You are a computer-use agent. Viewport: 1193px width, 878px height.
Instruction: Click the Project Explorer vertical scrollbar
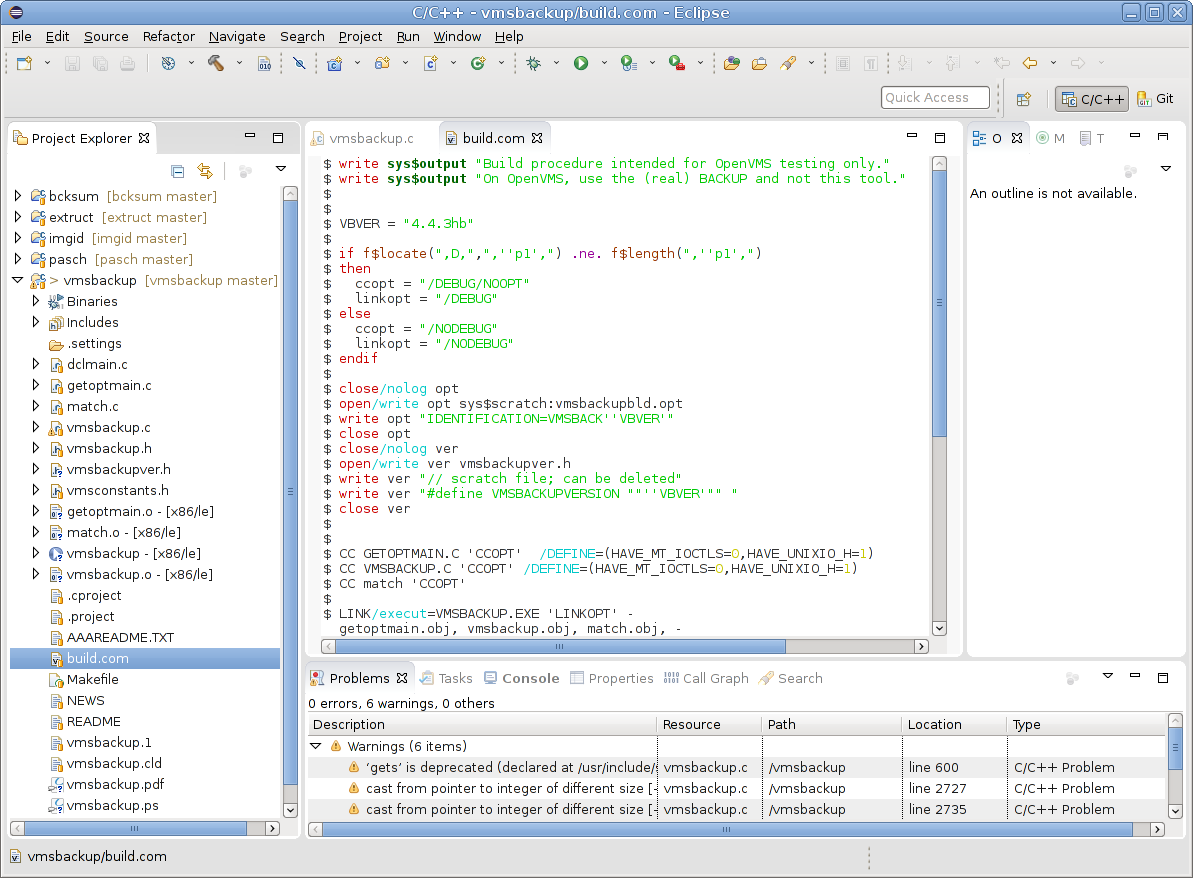coord(290,493)
